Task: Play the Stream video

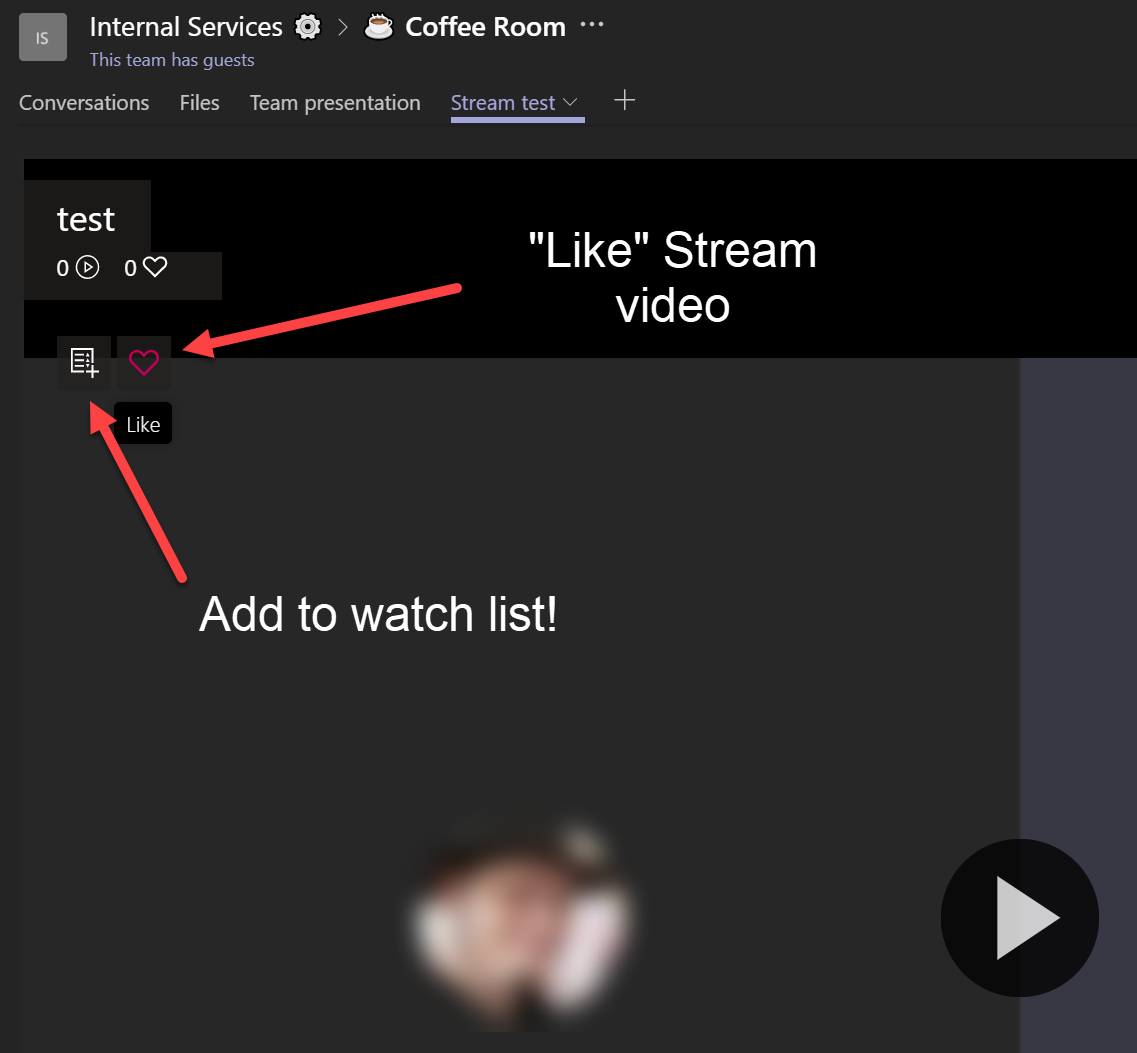Action: (x=1019, y=918)
